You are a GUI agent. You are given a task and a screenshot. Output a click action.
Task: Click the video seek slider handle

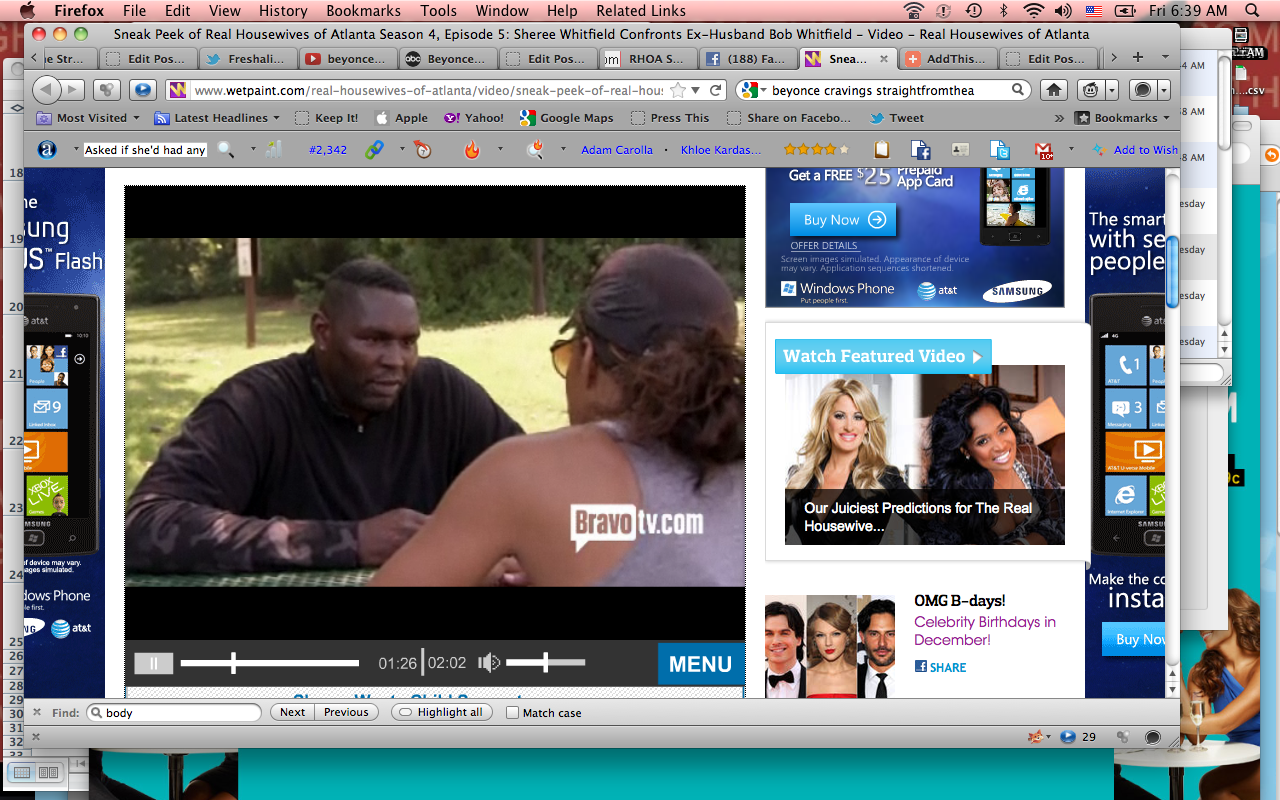coord(233,662)
